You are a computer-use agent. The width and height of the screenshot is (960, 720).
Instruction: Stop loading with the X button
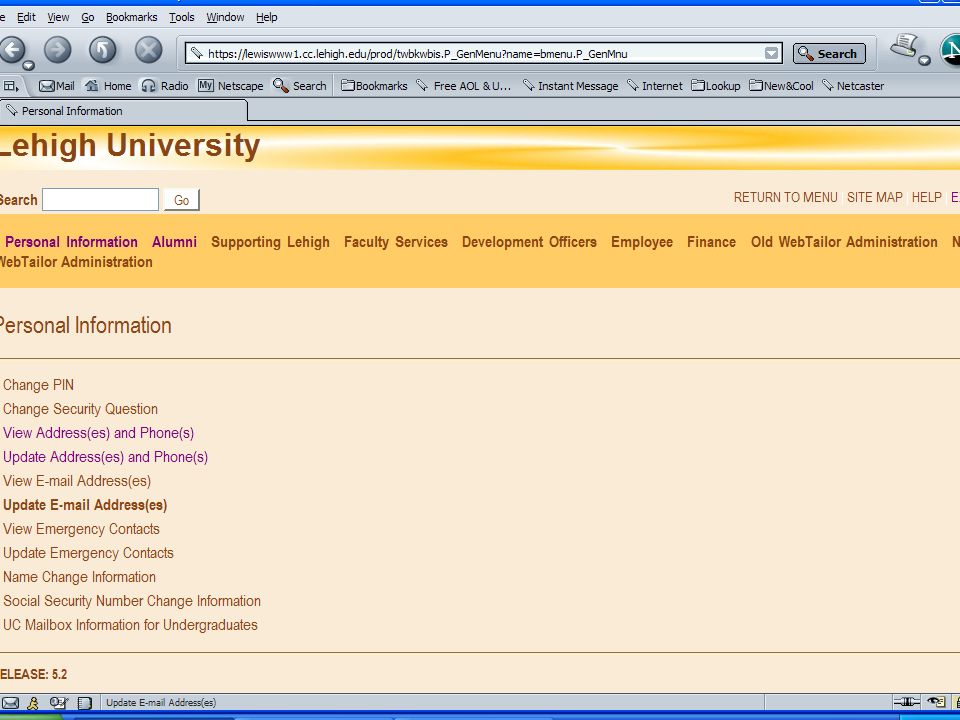coord(148,50)
